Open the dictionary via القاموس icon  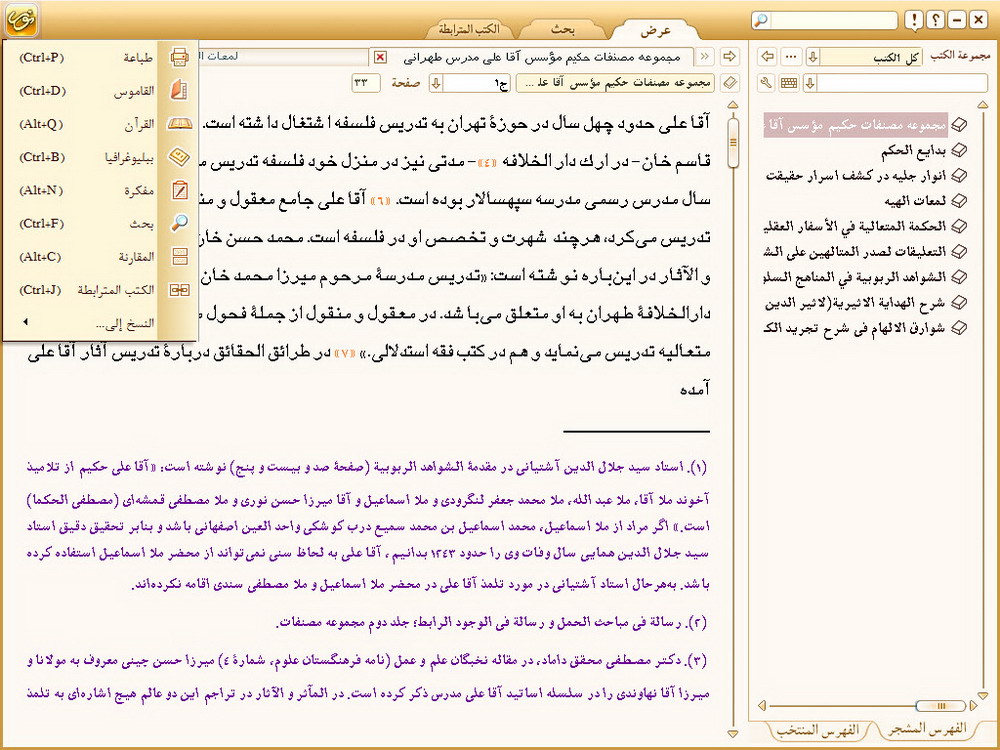coord(179,91)
